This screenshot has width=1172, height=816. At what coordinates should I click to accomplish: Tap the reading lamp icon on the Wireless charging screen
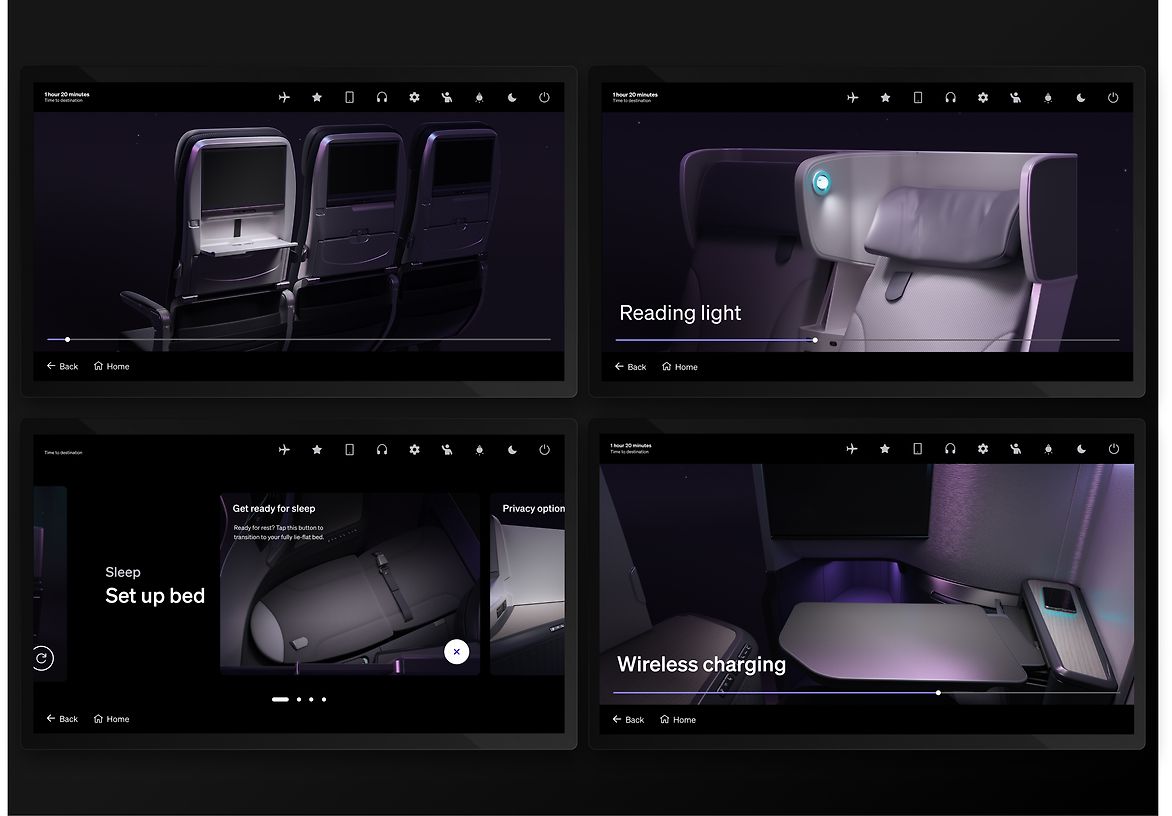click(x=1048, y=449)
